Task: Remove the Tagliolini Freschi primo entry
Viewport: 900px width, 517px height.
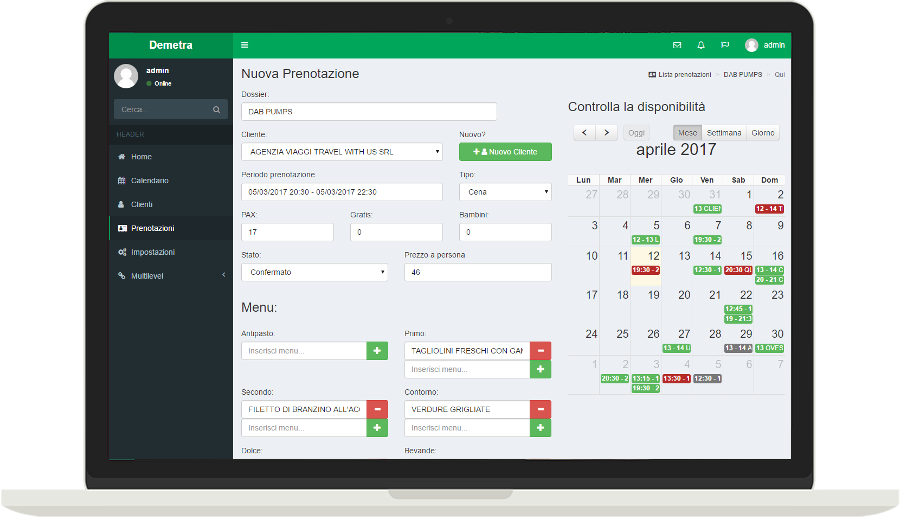Action: pyautogui.click(x=541, y=351)
